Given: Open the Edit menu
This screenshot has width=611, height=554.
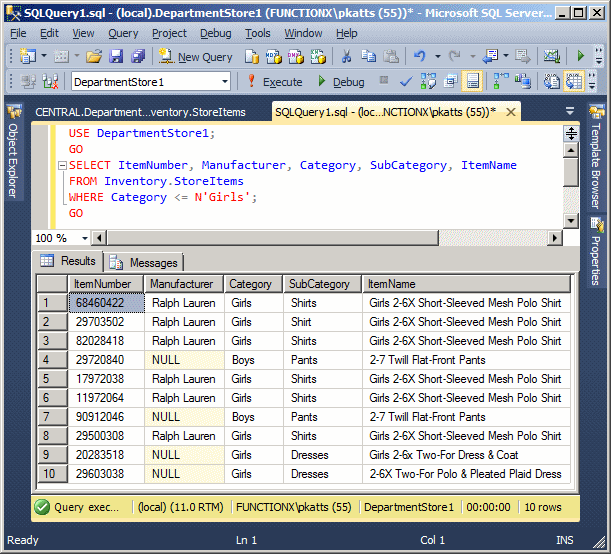Looking at the screenshot, I should pyautogui.click(x=49, y=34).
